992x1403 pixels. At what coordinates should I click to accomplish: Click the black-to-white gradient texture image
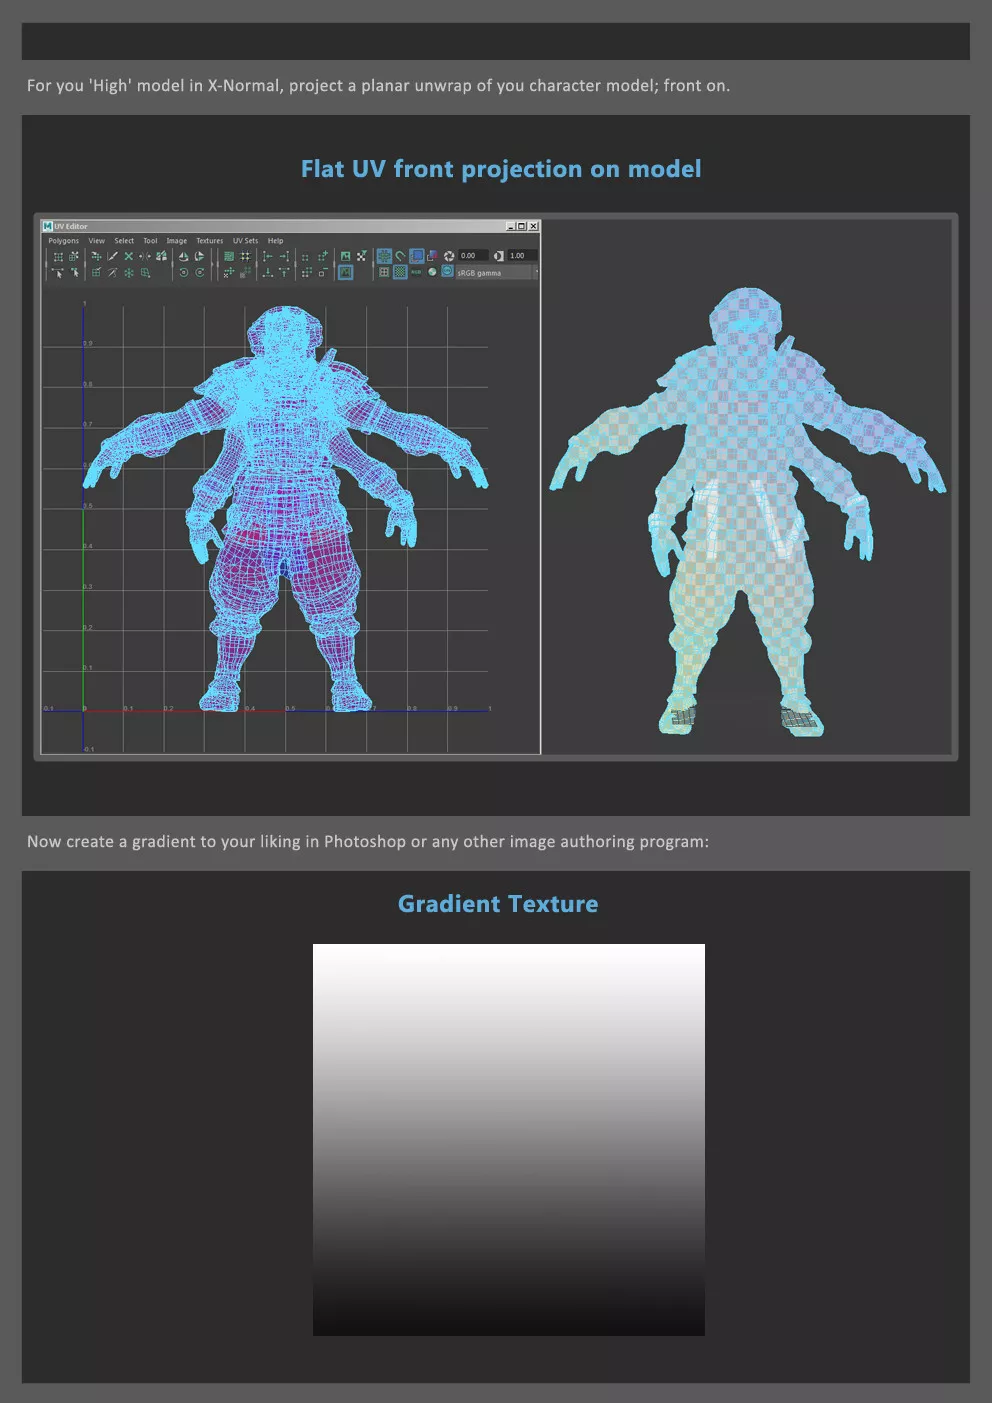click(508, 1139)
